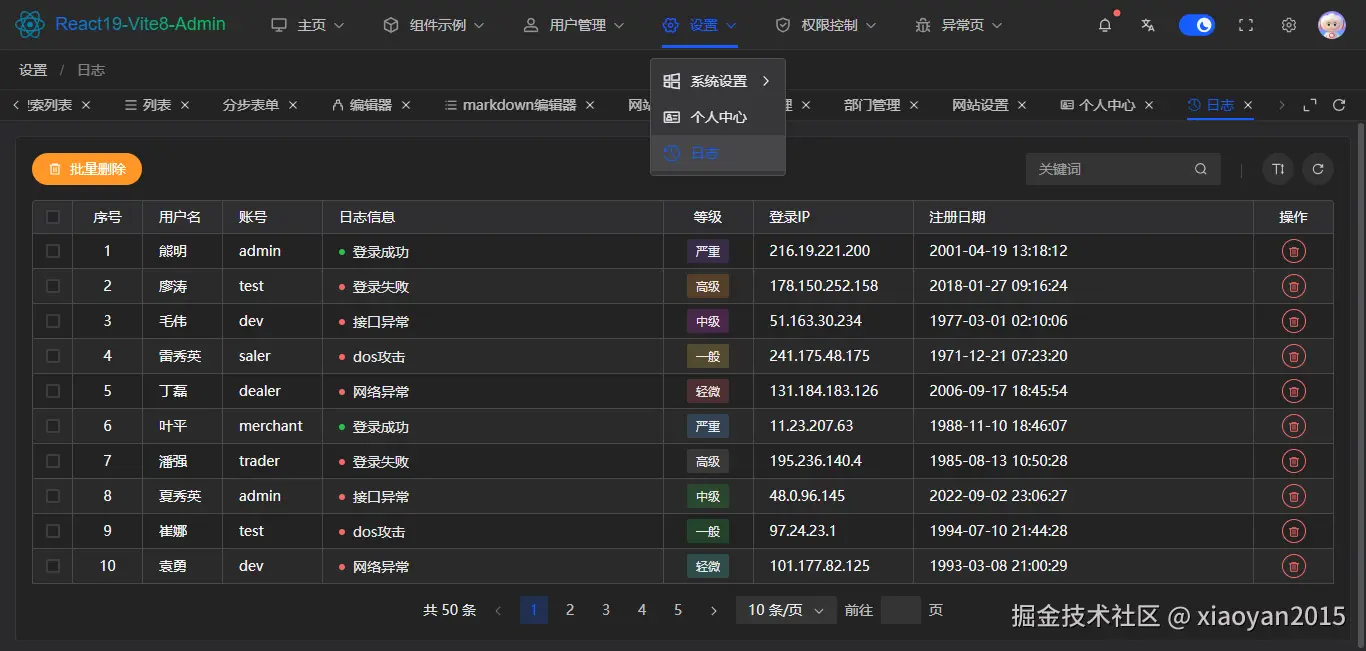The width and height of the screenshot is (1366, 651).
Task: Go to page 5
Action: (x=678, y=610)
